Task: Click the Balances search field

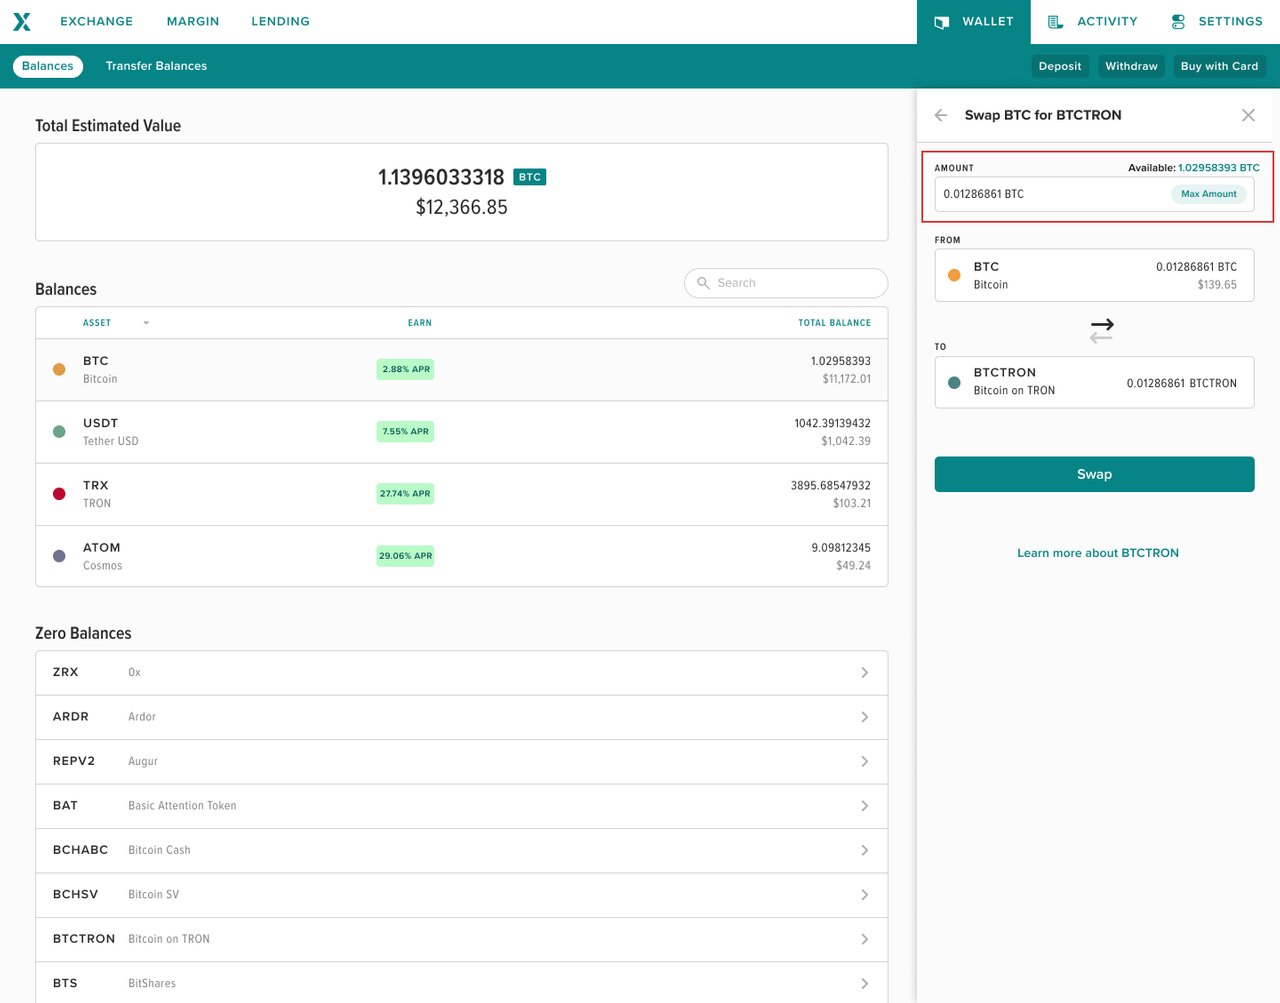Action: 786,283
